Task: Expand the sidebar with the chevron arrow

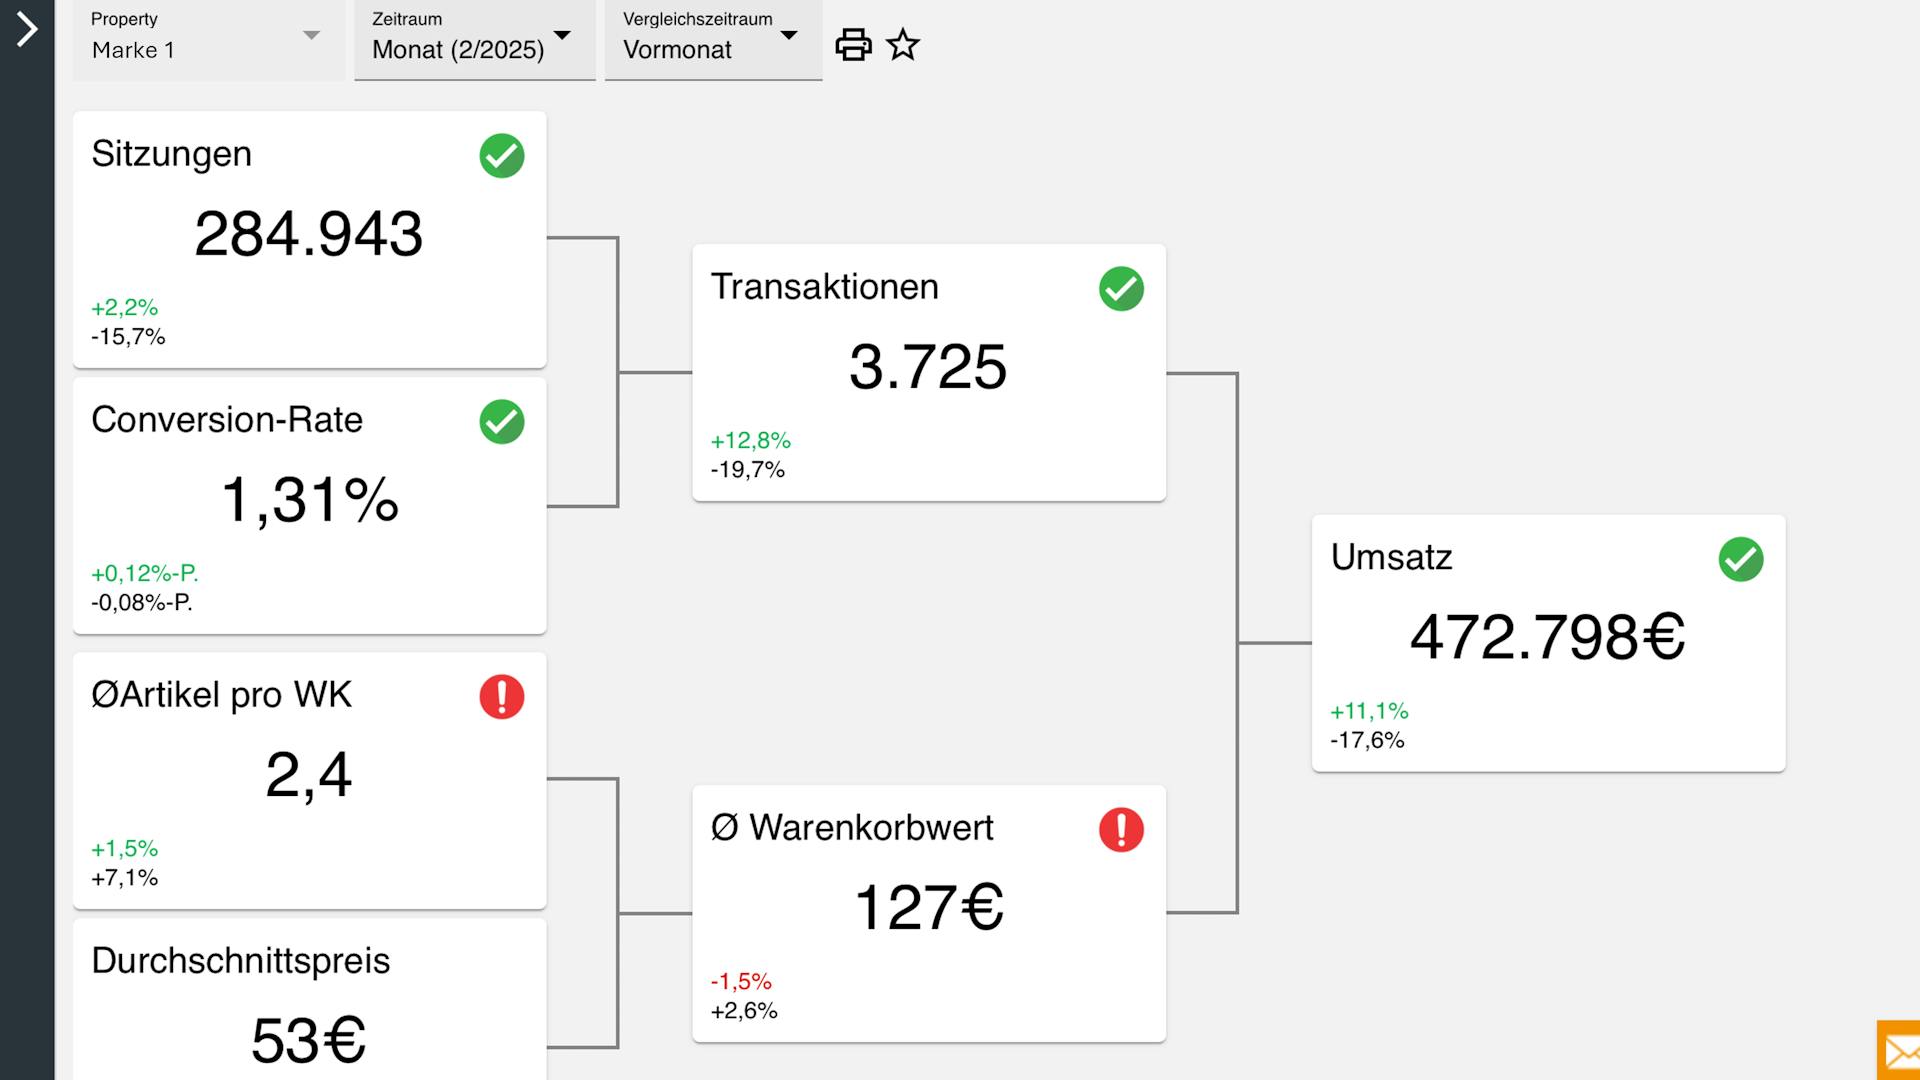Action: point(27,29)
